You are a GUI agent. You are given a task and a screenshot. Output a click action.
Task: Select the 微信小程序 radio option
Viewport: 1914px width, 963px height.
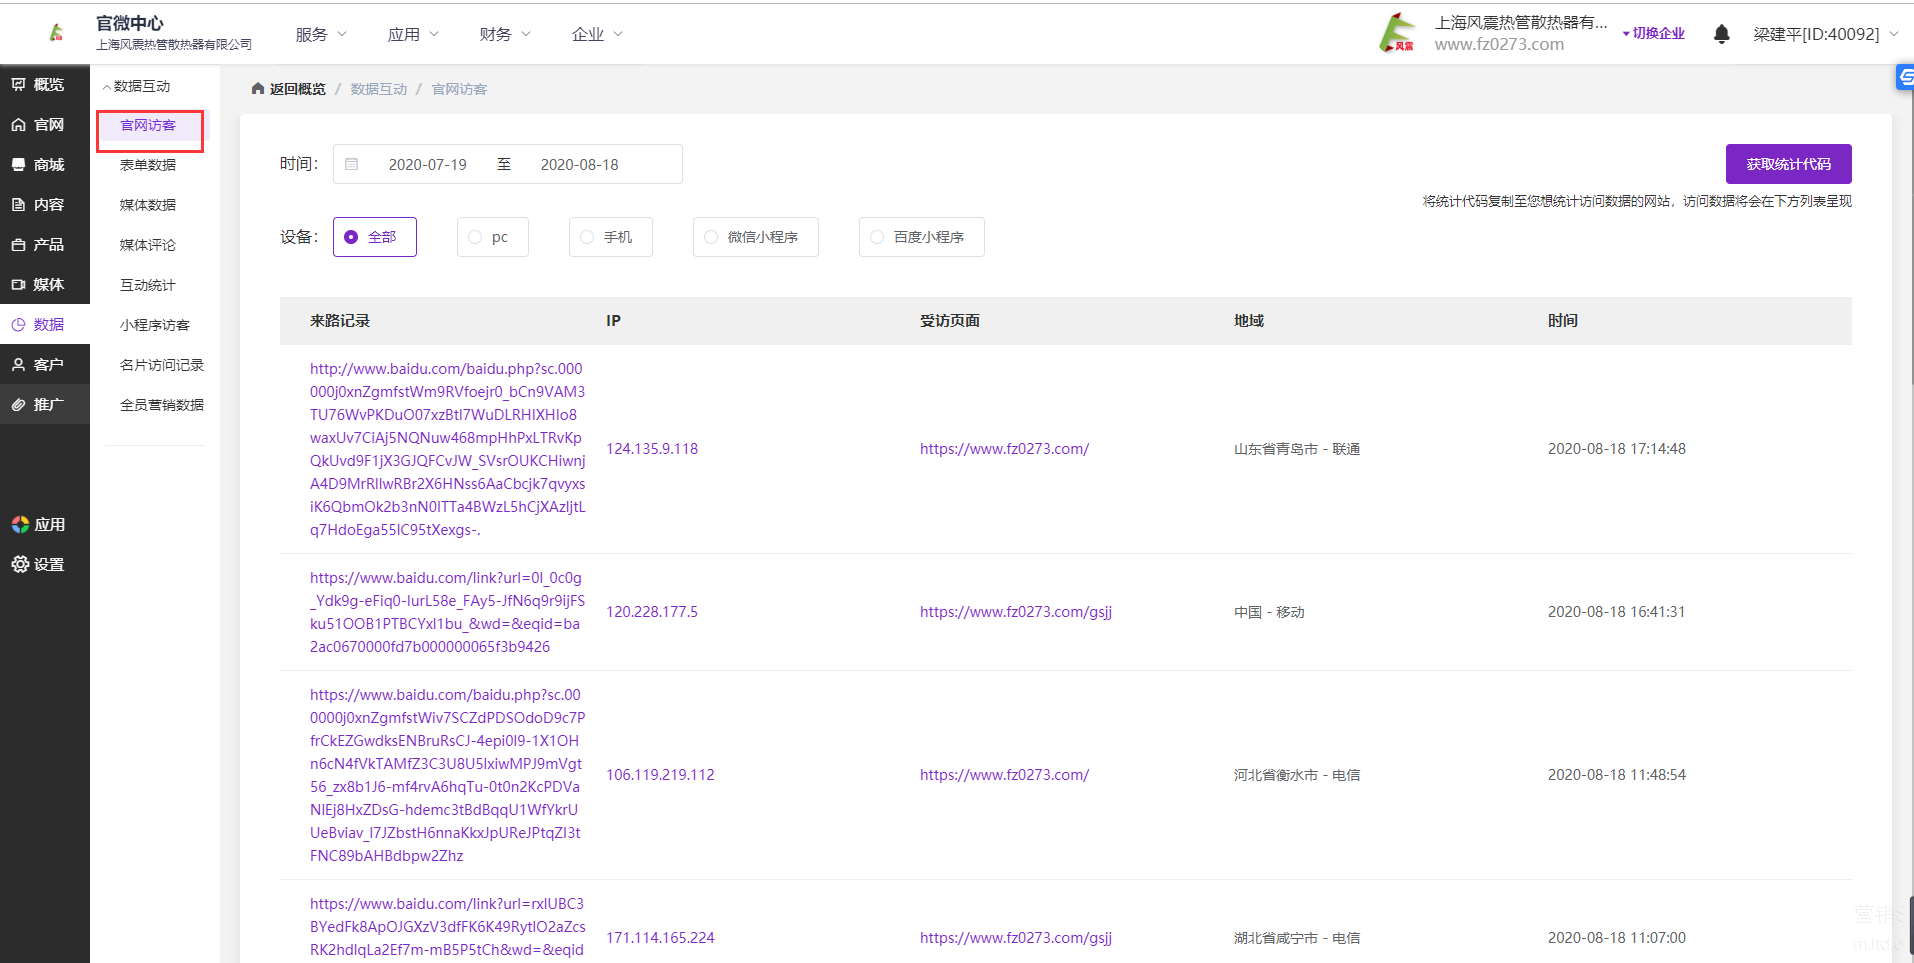(x=711, y=237)
